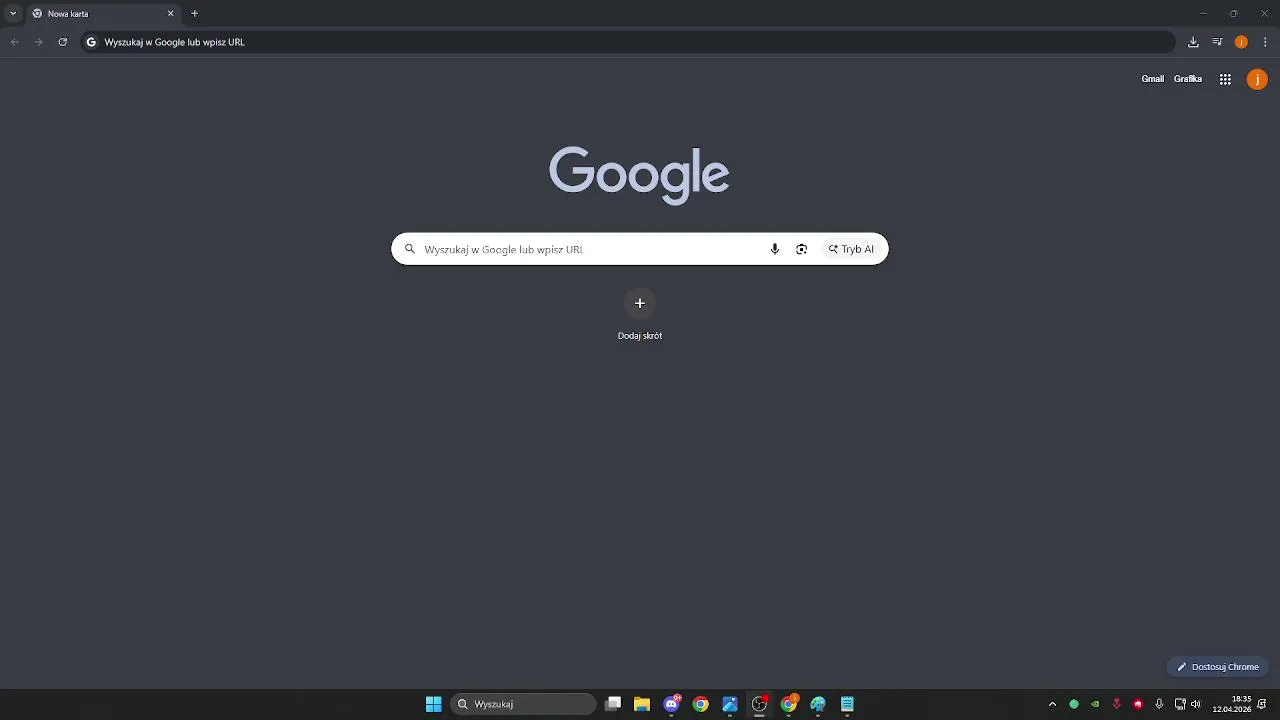Start voice search with microphone icon

coord(774,249)
